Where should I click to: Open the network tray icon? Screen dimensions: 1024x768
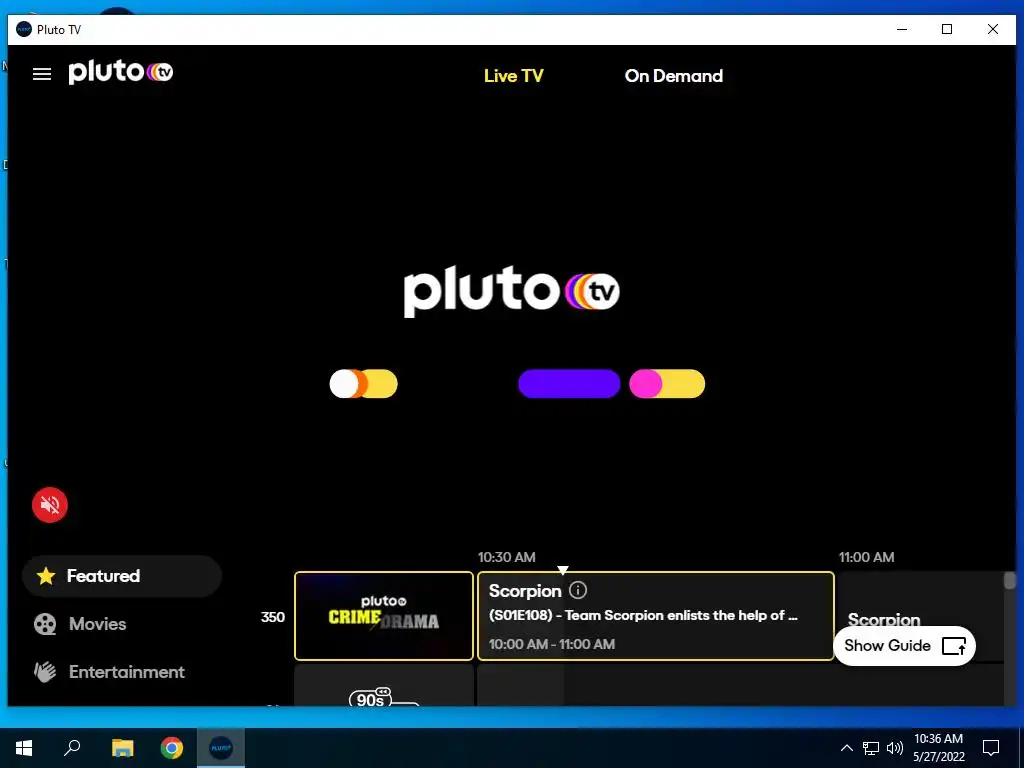[x=871, y=748]
